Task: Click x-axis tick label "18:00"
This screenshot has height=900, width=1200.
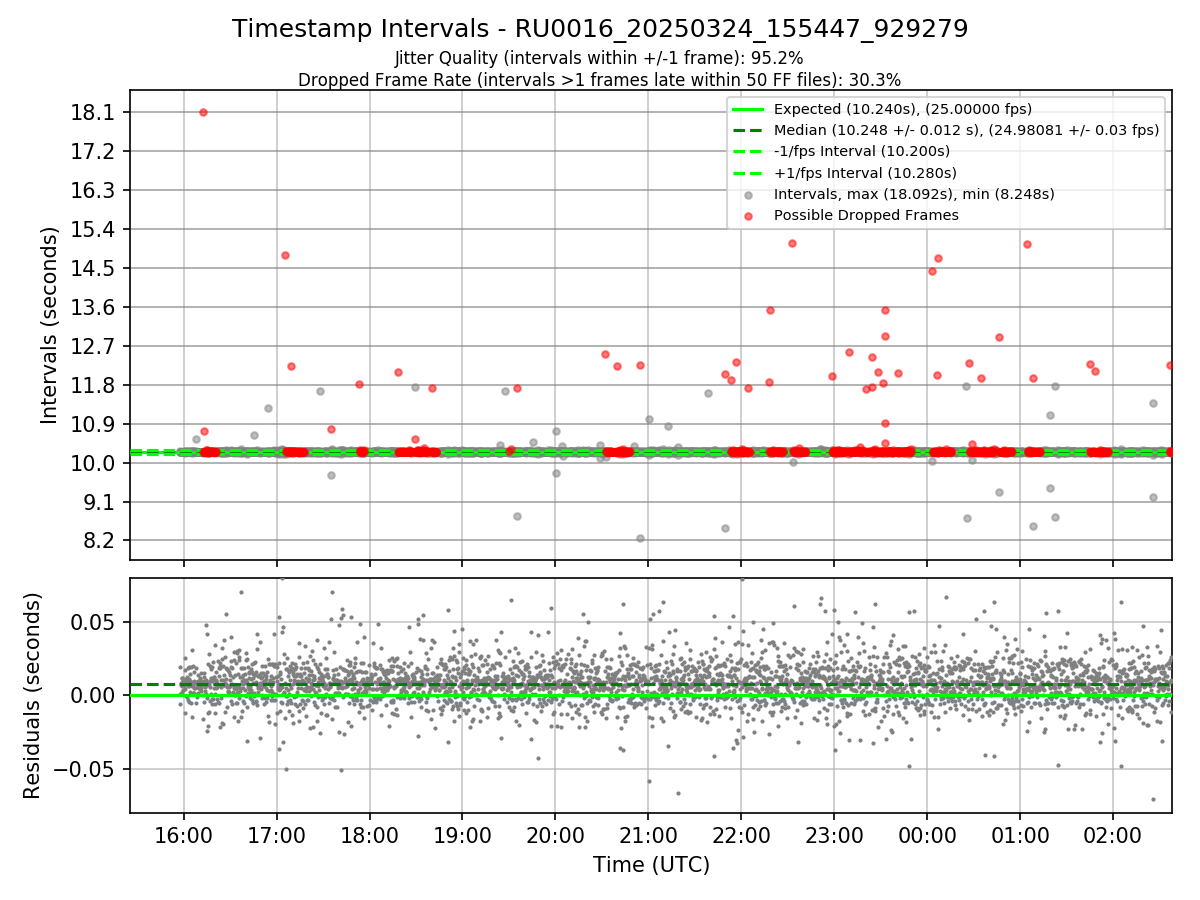Action: click(369, 834)
